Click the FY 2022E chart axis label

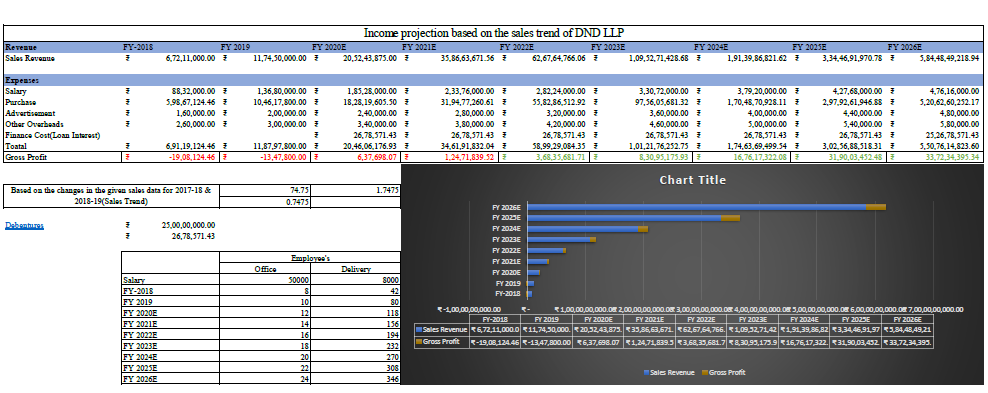click(x=507, y=251)
